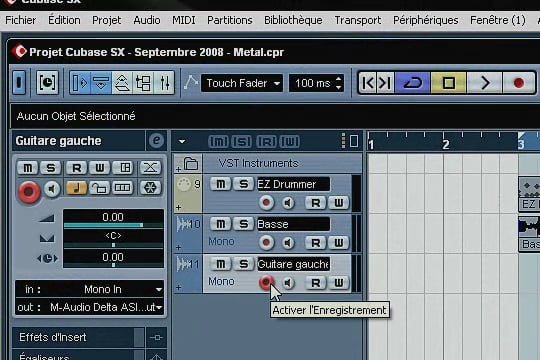Adjust the track delay slider 0.00
This screenshot has width=540, height=360.
(x=113, y=259)
